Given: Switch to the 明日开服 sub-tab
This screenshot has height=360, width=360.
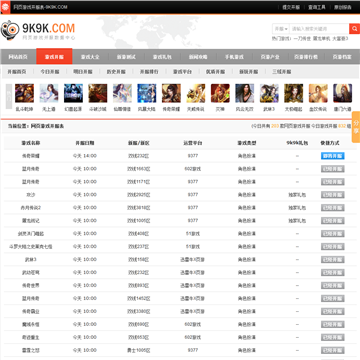Looking at the screenshot, I should coord(83,72).
